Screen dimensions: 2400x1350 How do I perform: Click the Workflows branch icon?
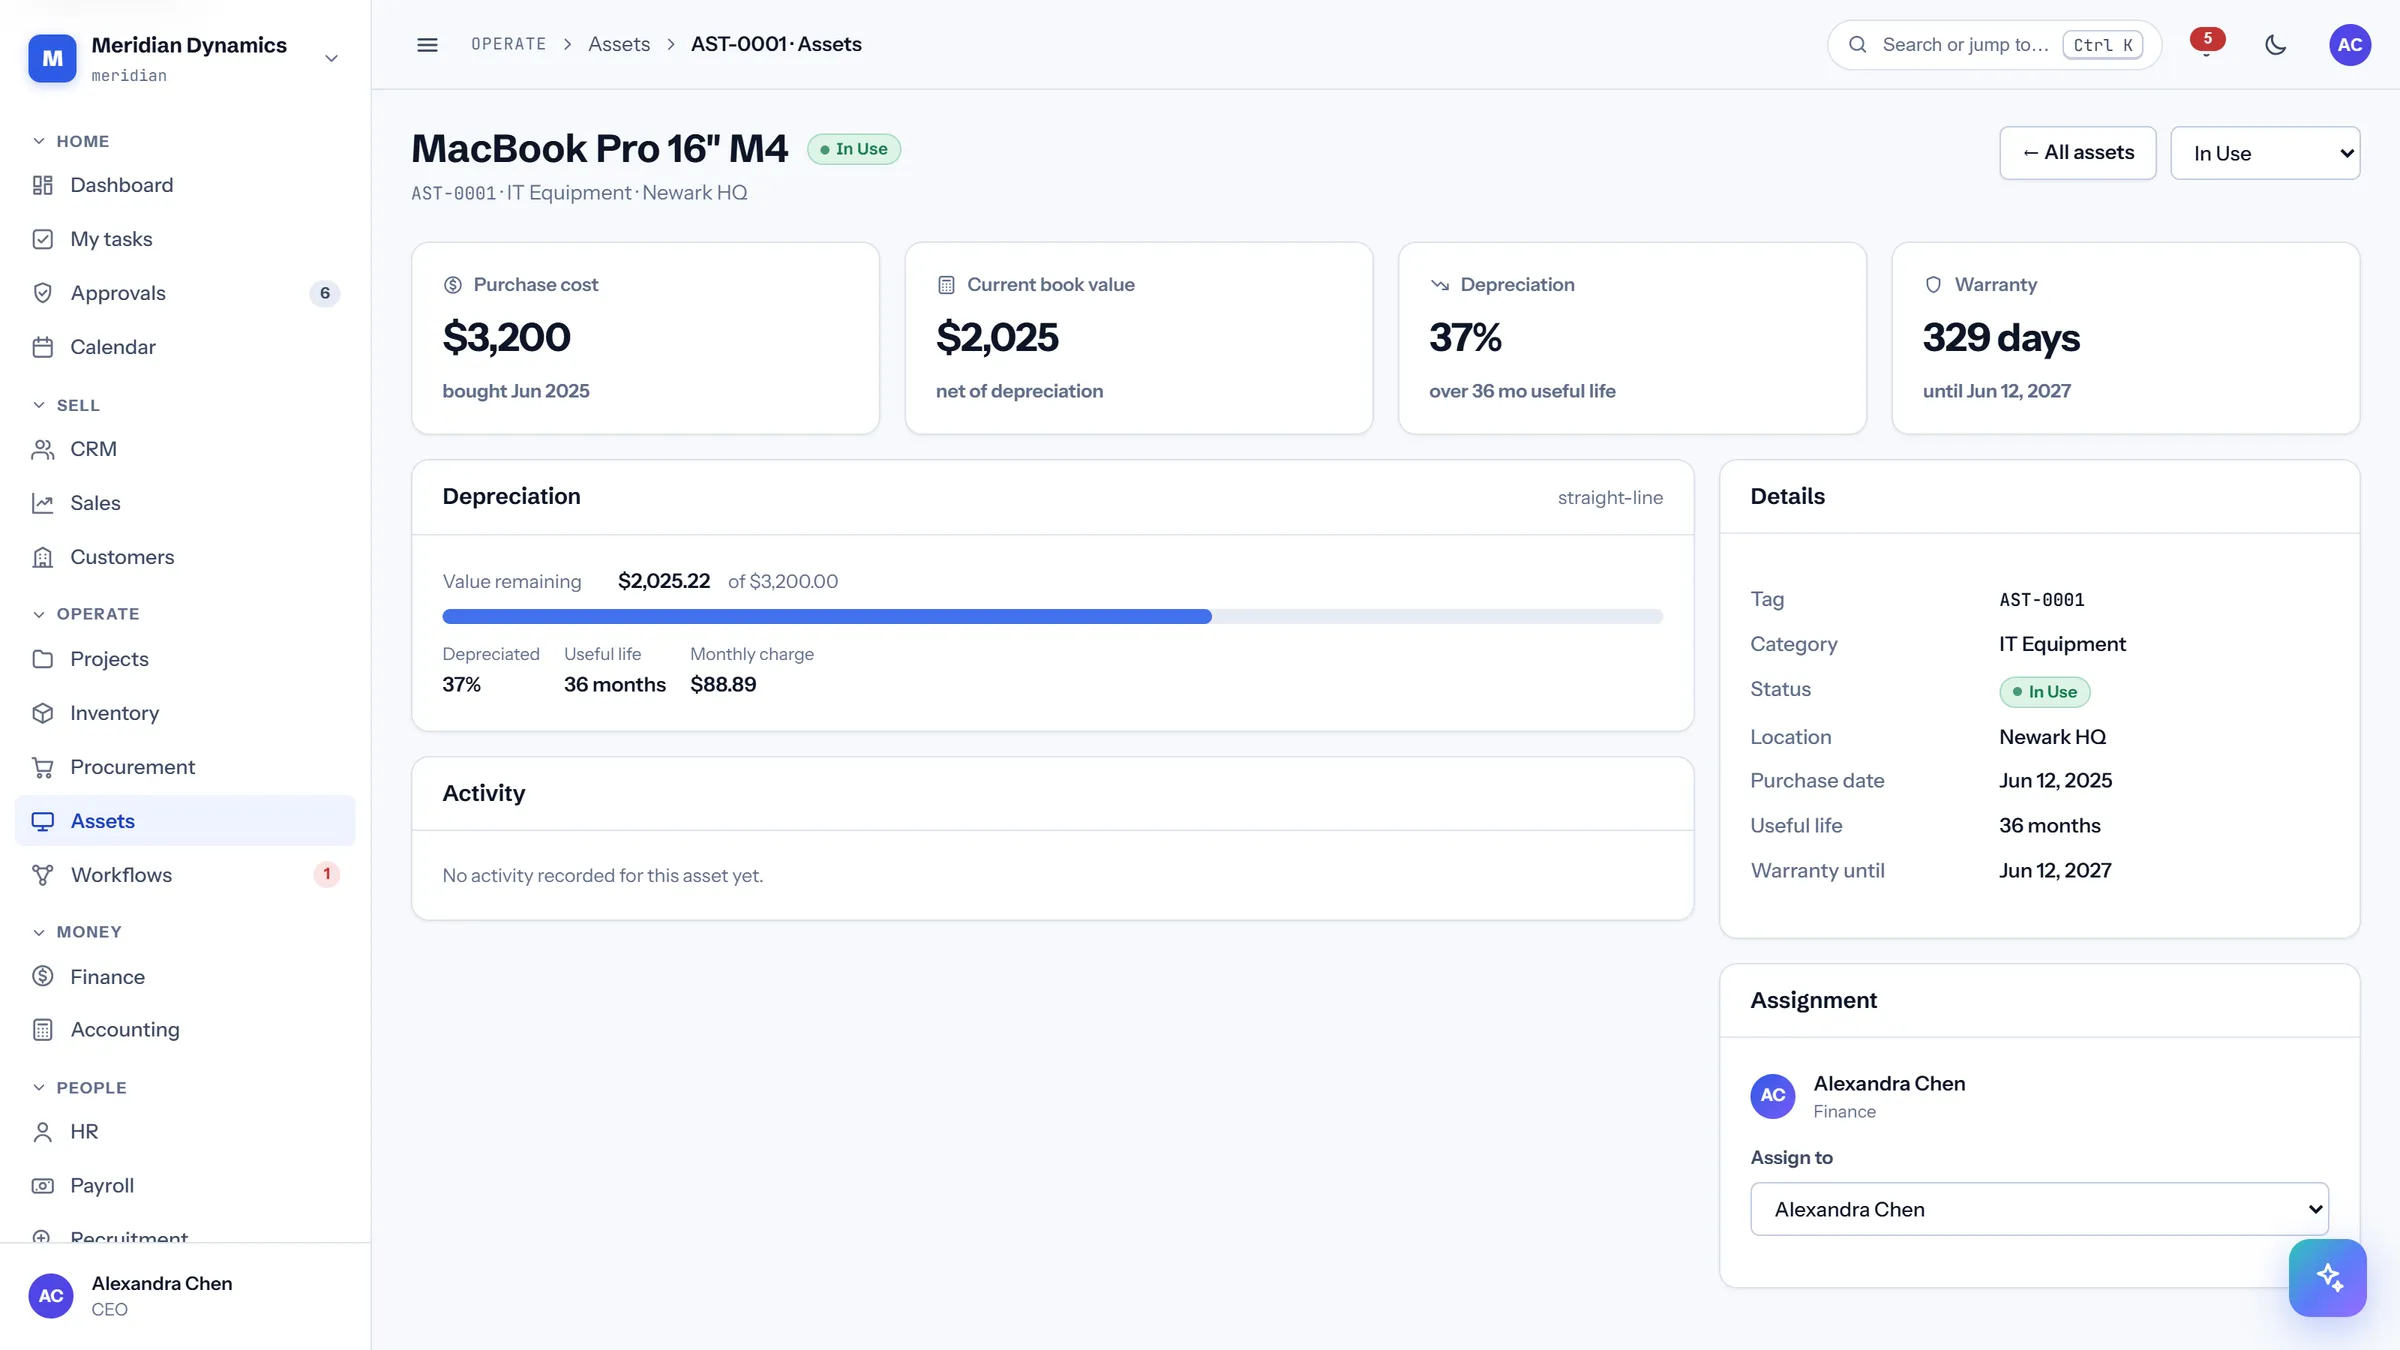tap(42, 875)
